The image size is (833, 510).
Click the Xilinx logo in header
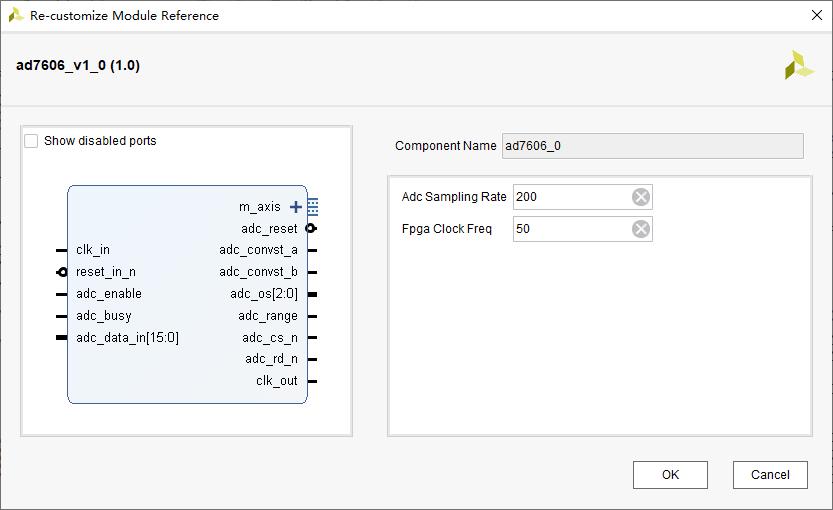point(799,65)
